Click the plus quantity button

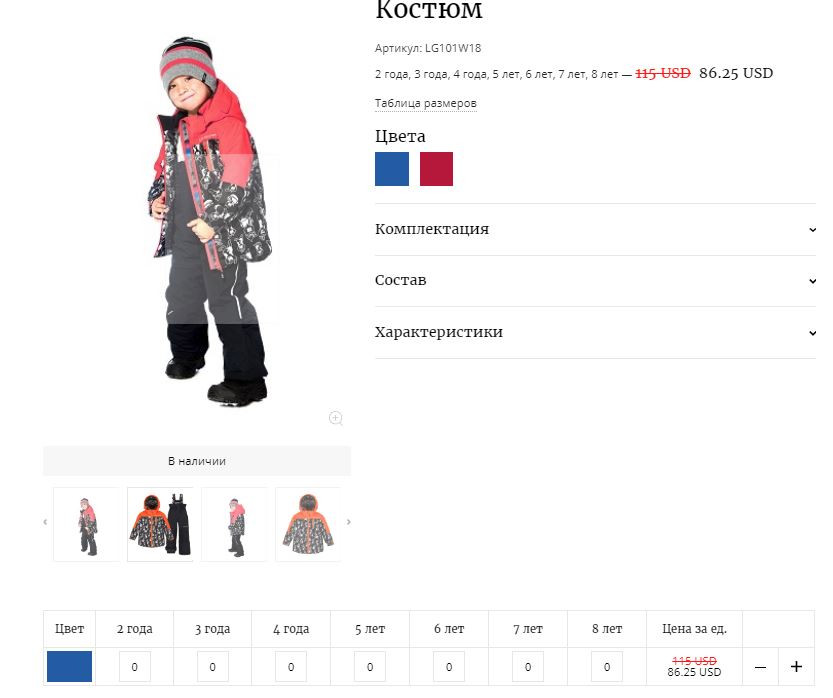point(796,667)
